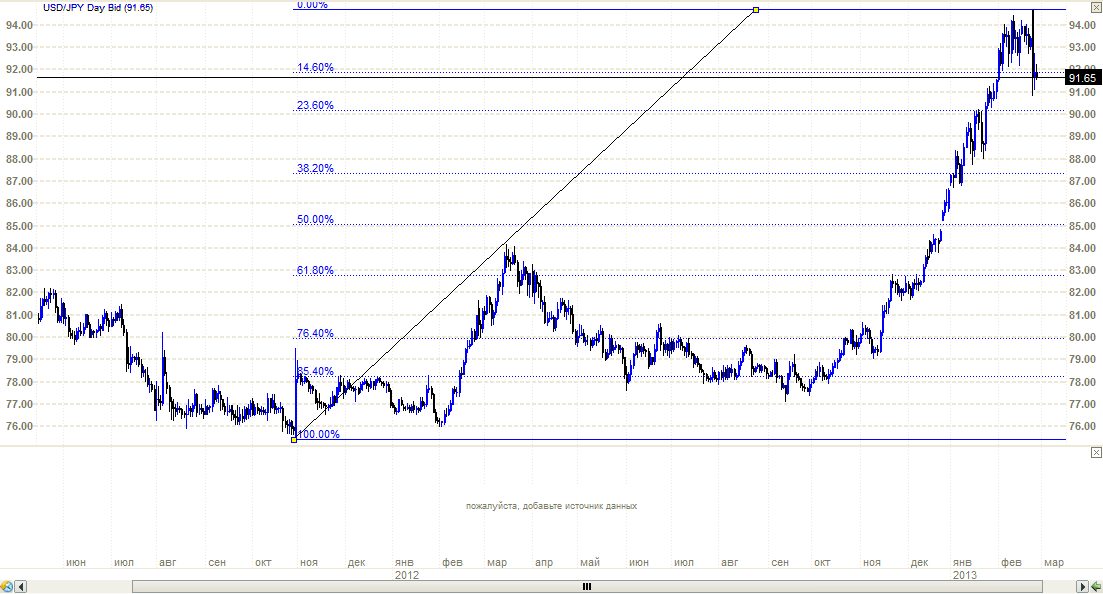Click the USD/JPY Day Bid chart title
This screenshot has height=594, width=1103.
tap(97, 8)
